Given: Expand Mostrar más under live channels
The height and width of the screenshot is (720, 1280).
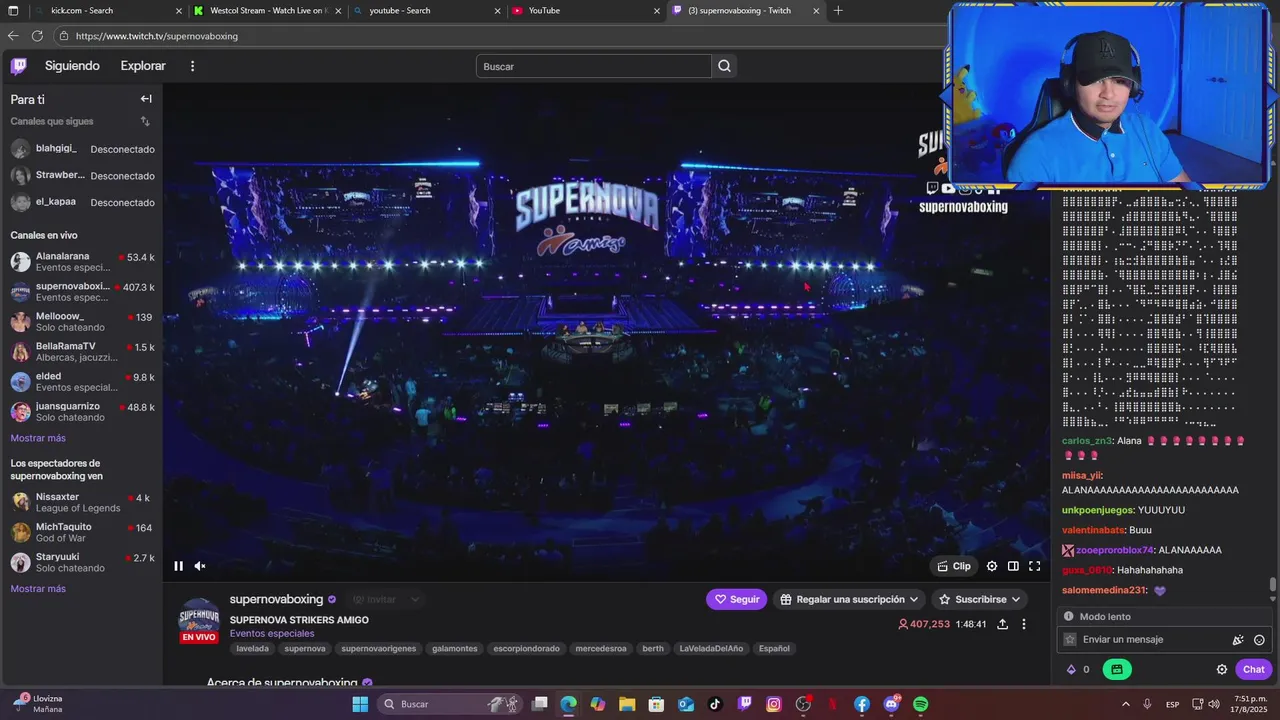Looking at the screenshot, I should (x=38, y=438).
